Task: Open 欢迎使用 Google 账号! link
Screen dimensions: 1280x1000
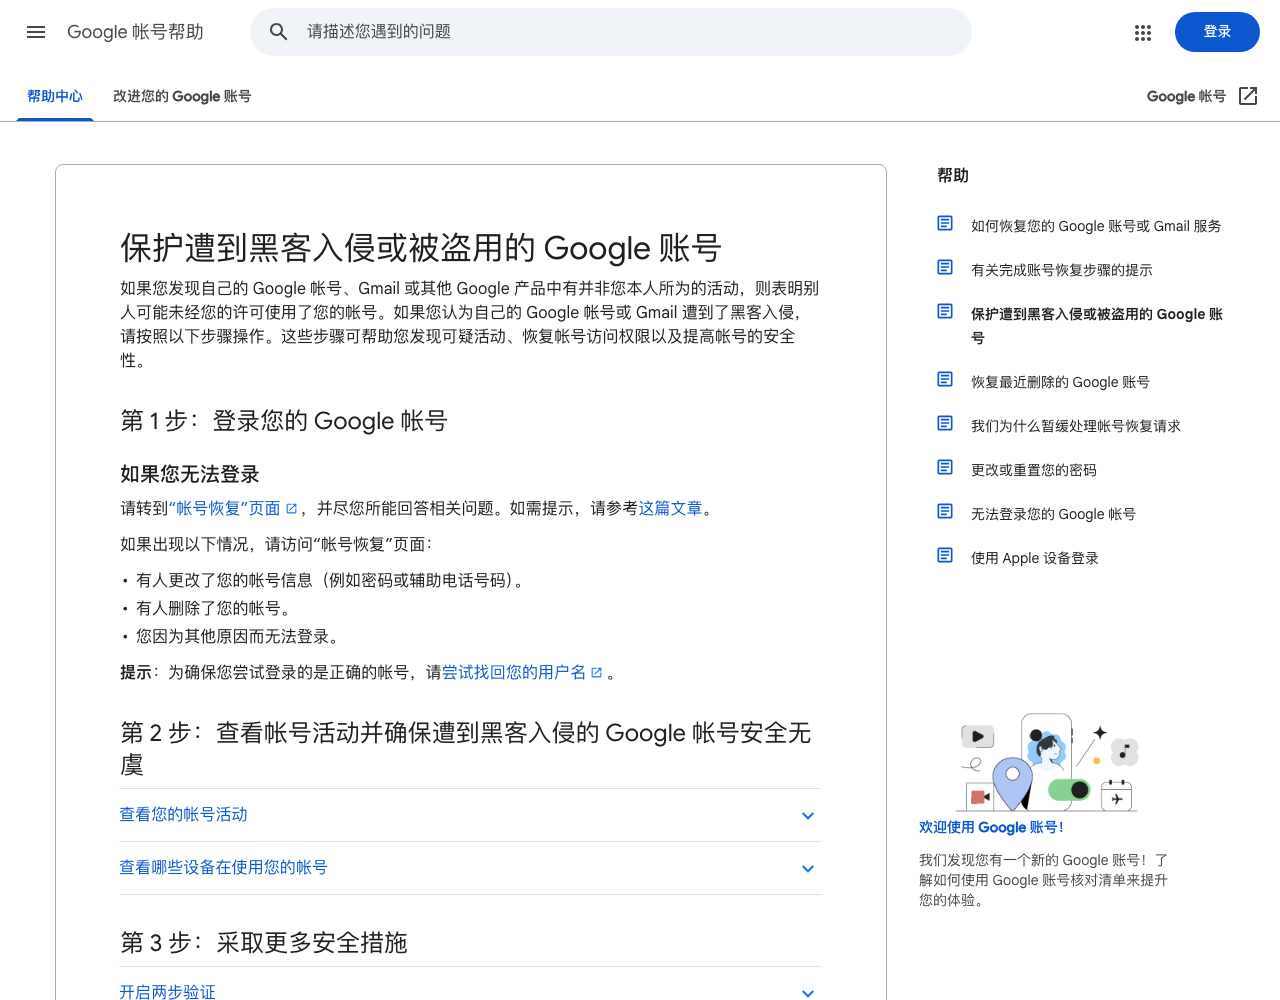Action: tap(991, 827)
